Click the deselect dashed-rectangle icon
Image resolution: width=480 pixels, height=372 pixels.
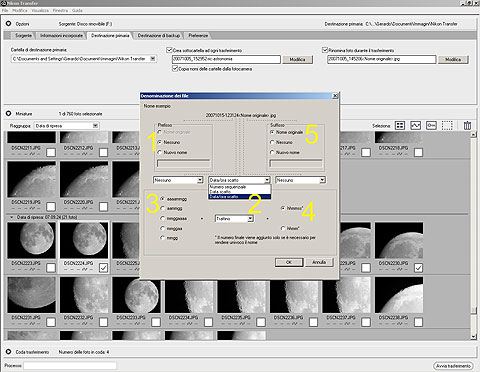(447, 126)
